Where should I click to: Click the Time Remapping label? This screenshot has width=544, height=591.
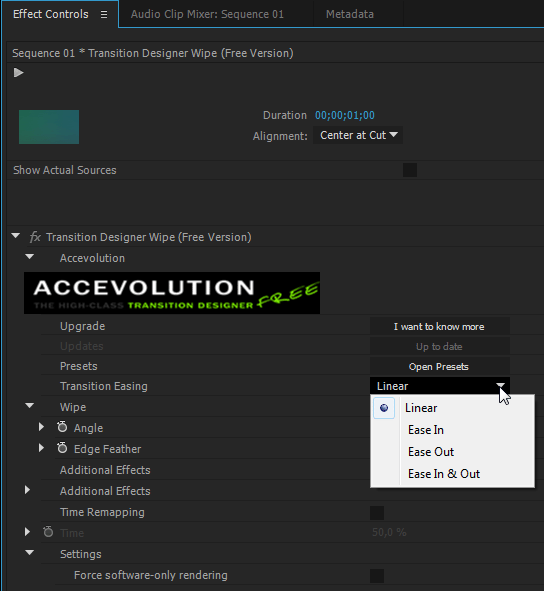tap(102, 512)
